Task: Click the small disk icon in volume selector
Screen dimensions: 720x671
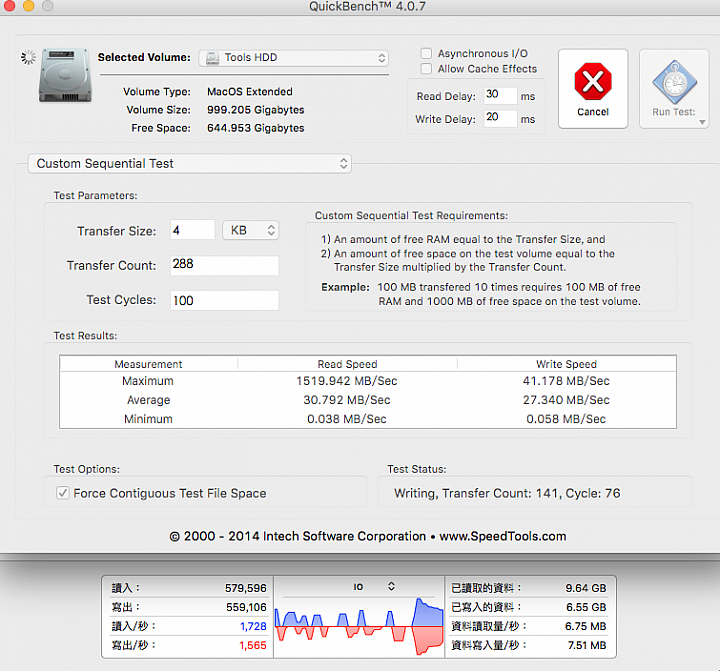Action: 212,58
